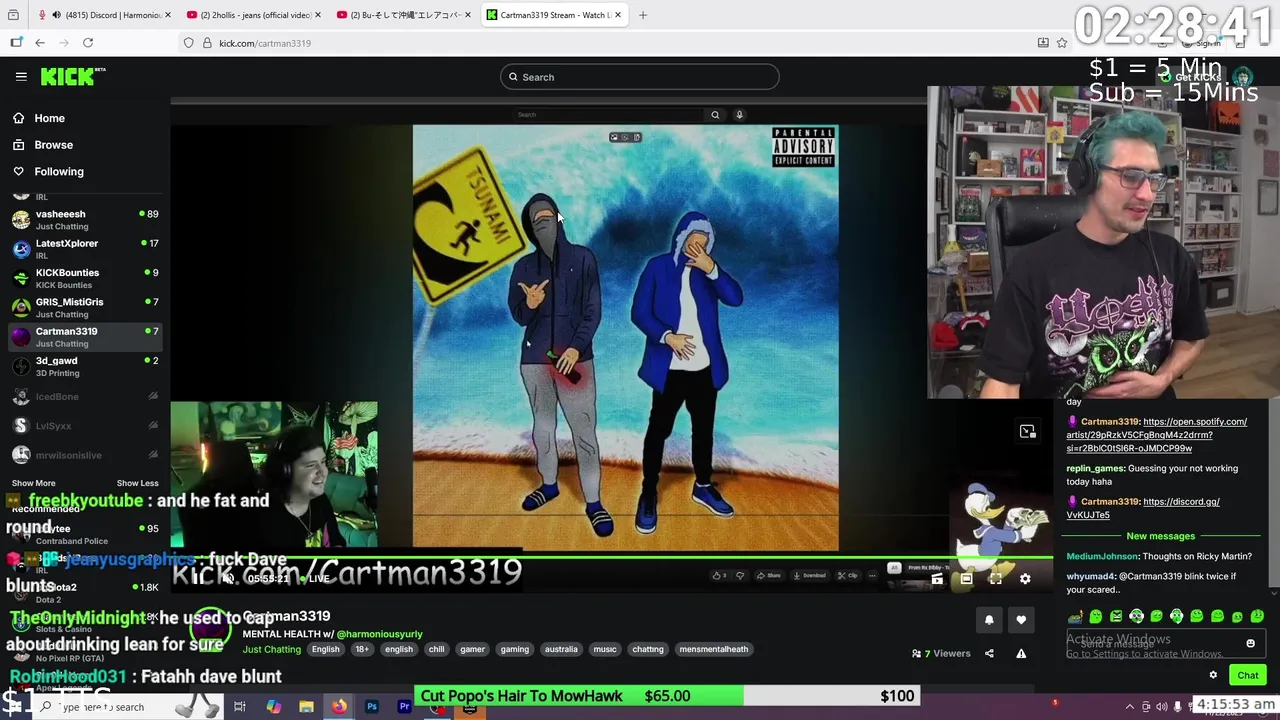
Task: Open discord.gg link in chat
Action: 1143,508
